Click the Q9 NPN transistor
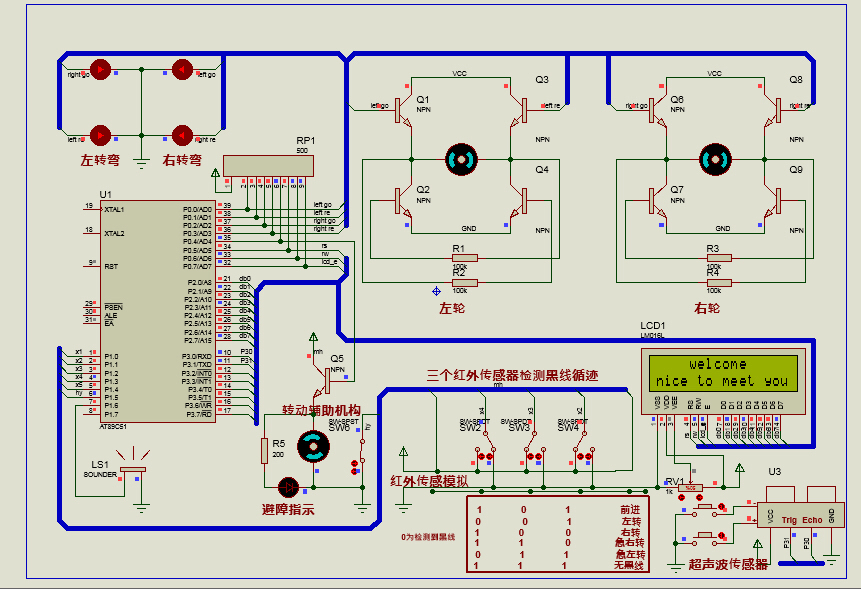The image size is (861, 589). pos(773,201)
